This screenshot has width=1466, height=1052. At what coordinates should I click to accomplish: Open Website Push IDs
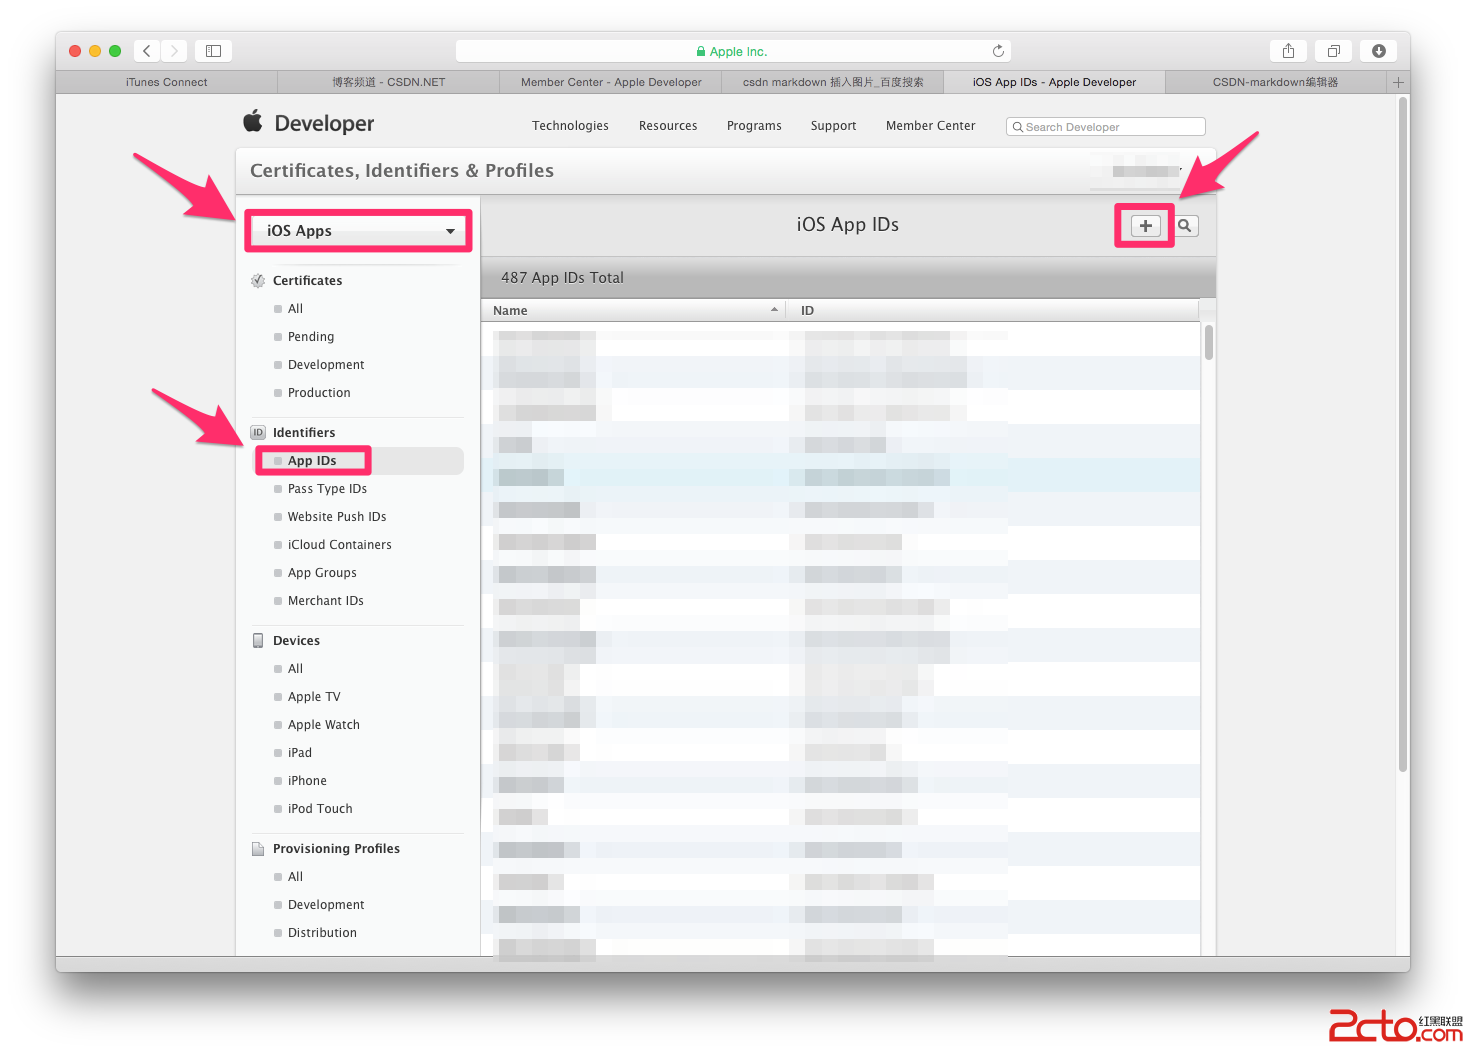click(x=337, y=517)
